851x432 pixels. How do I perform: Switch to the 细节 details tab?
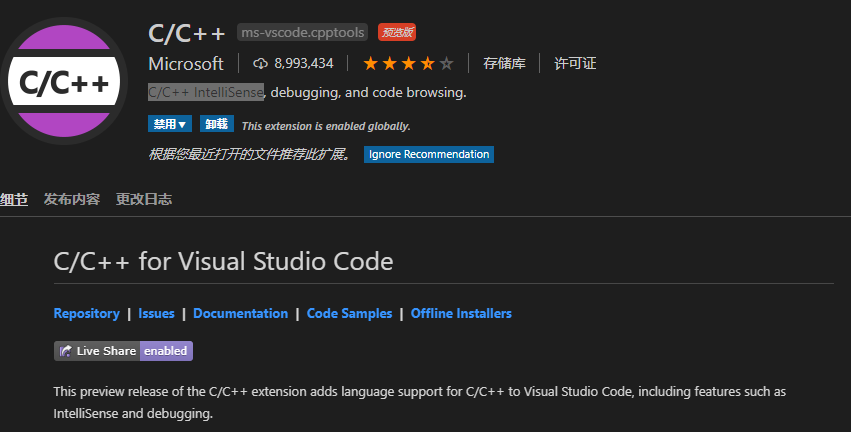pos(14,199)
